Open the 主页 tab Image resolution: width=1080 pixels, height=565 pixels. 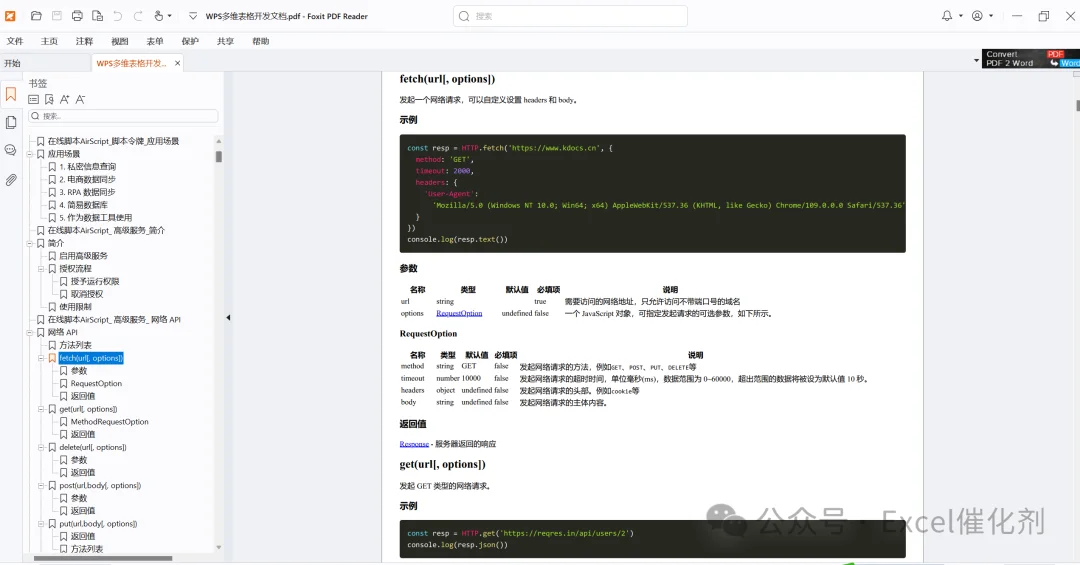pos(49,41)
